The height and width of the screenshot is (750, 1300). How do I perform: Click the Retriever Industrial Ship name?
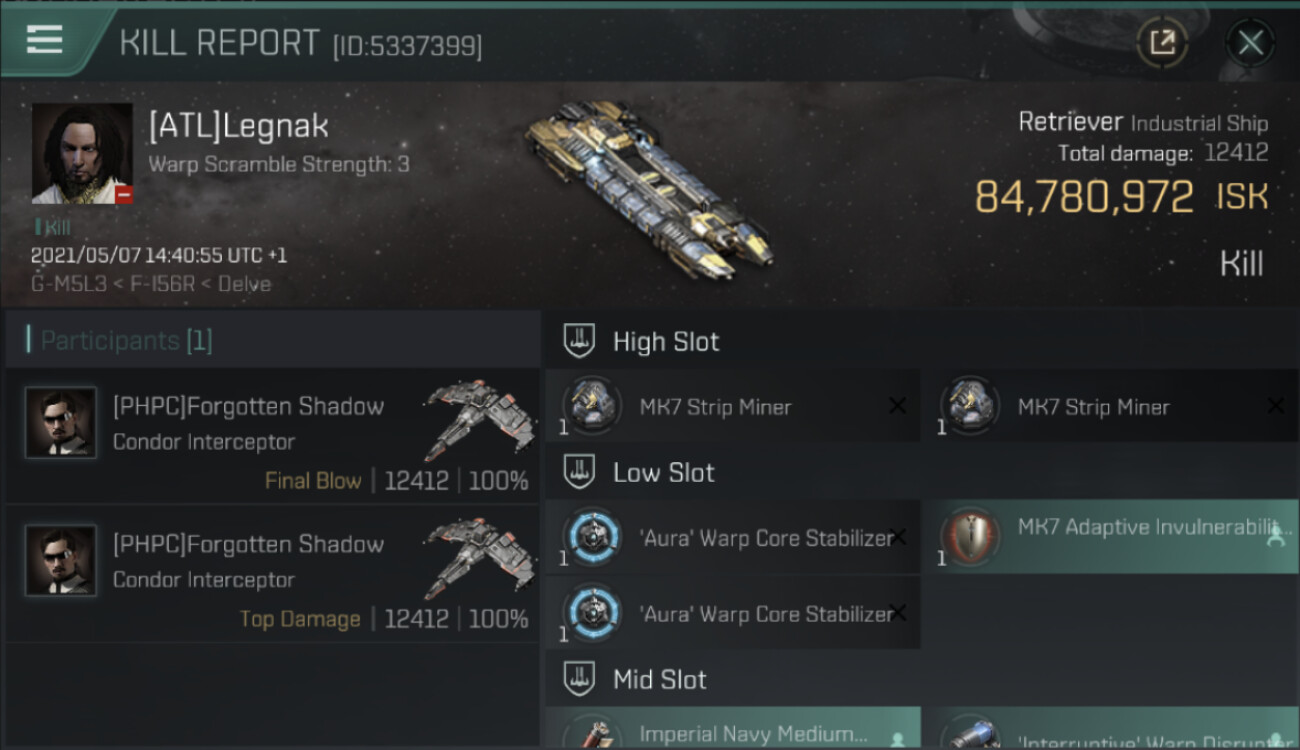[1143, 122]
